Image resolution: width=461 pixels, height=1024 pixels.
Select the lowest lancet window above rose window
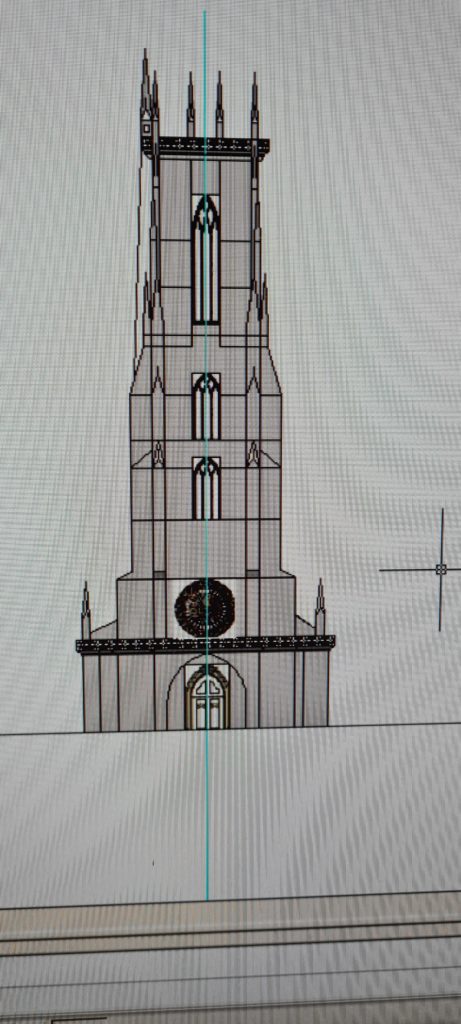206,488
